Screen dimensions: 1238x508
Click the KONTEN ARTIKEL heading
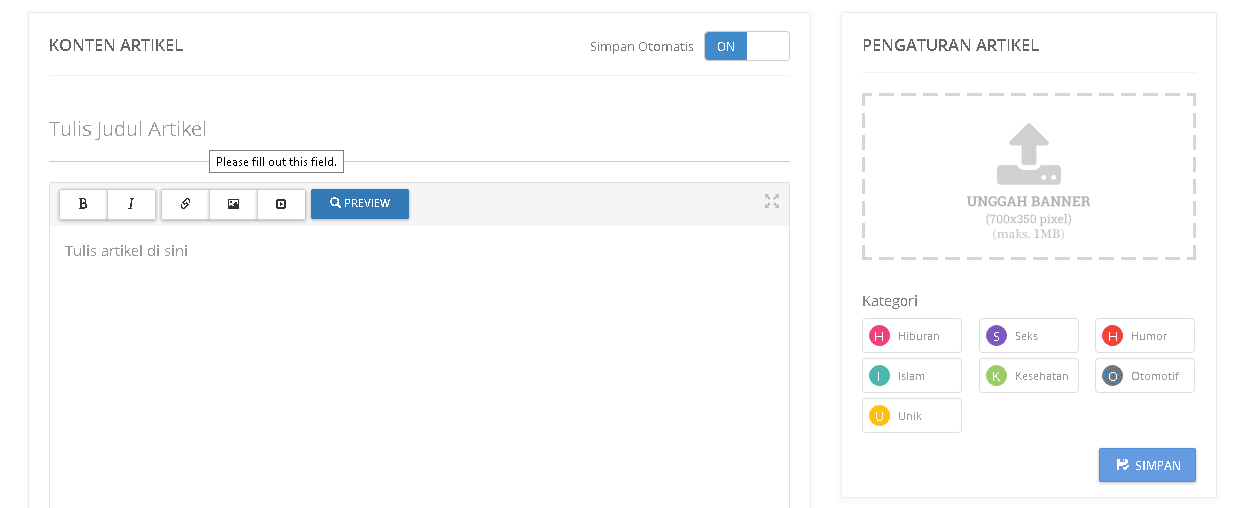coord(116,45)
